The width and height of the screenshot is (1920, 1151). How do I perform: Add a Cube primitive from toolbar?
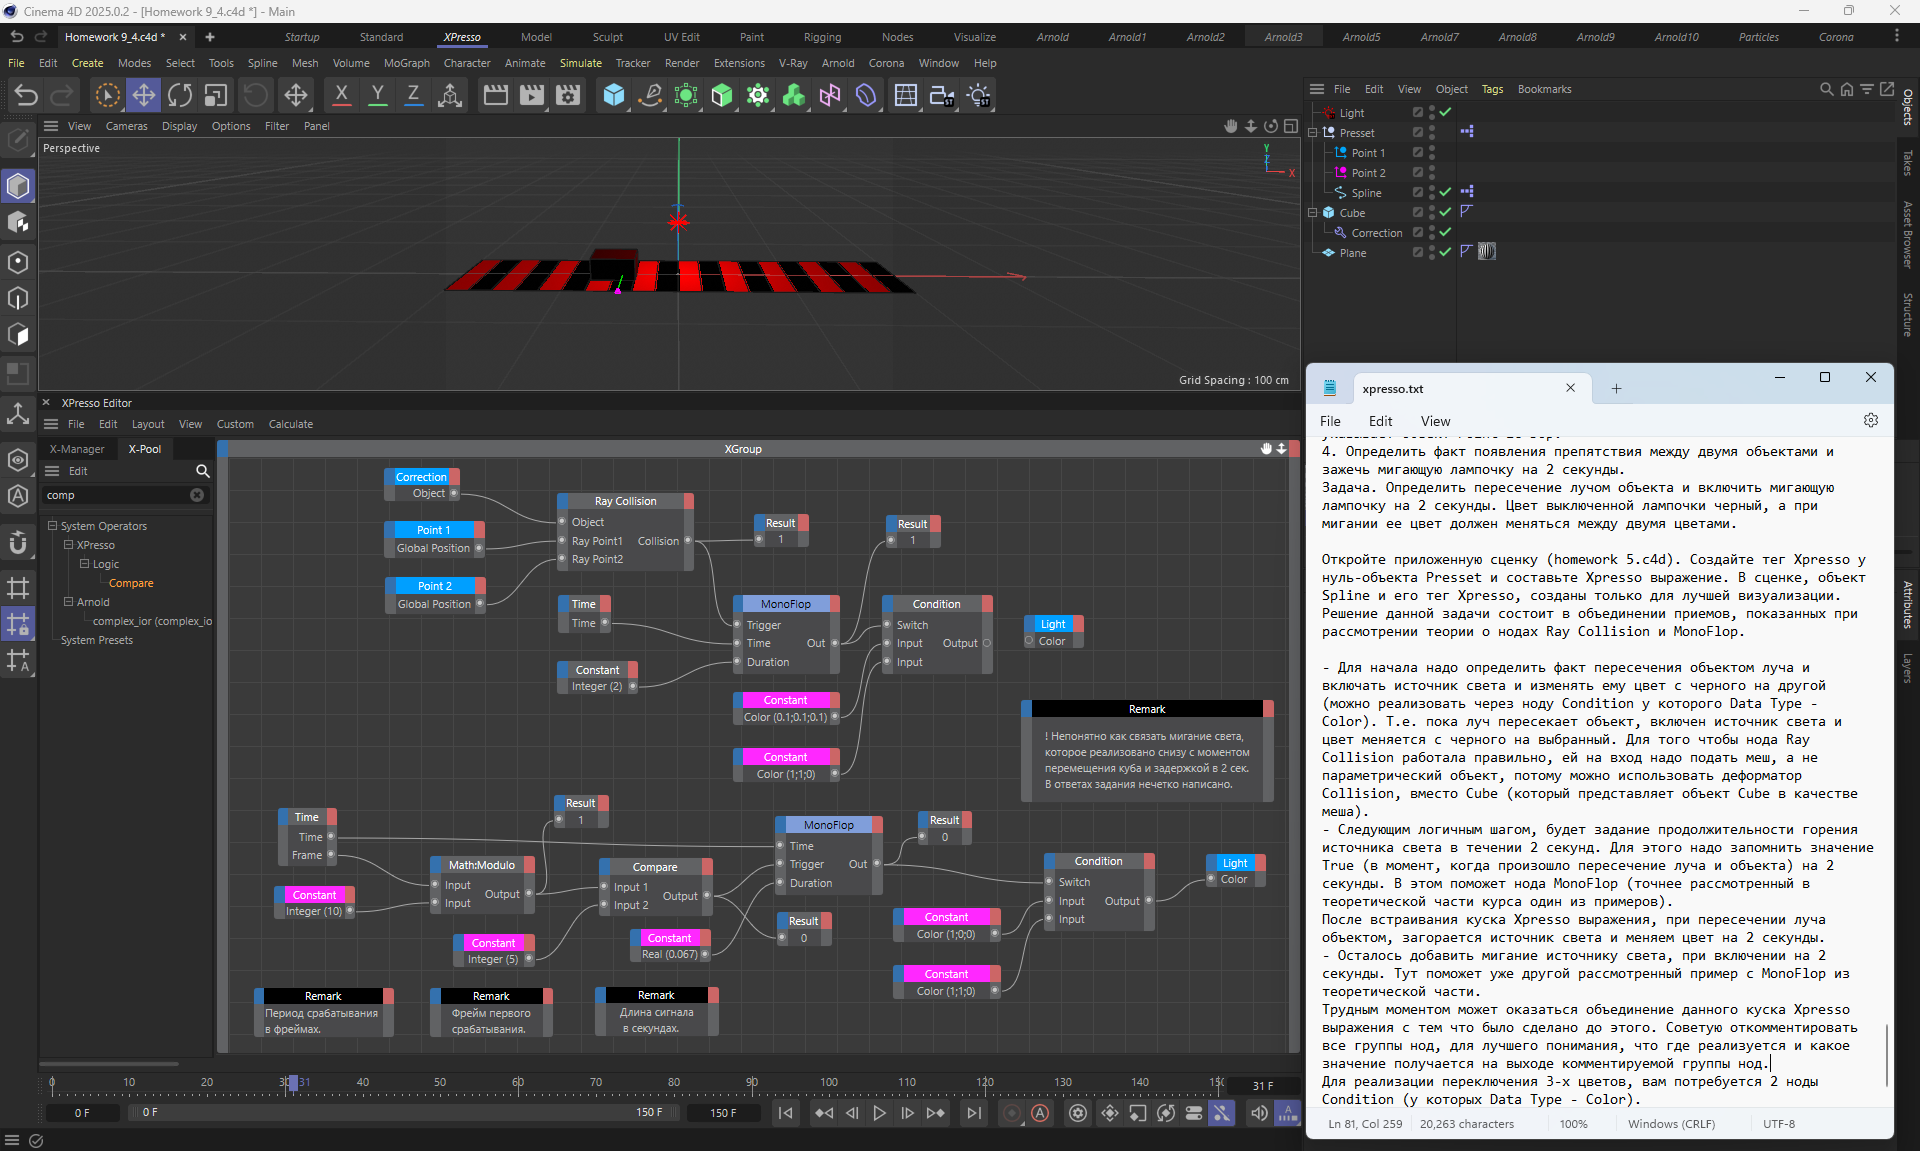click(x=614, y=95)
